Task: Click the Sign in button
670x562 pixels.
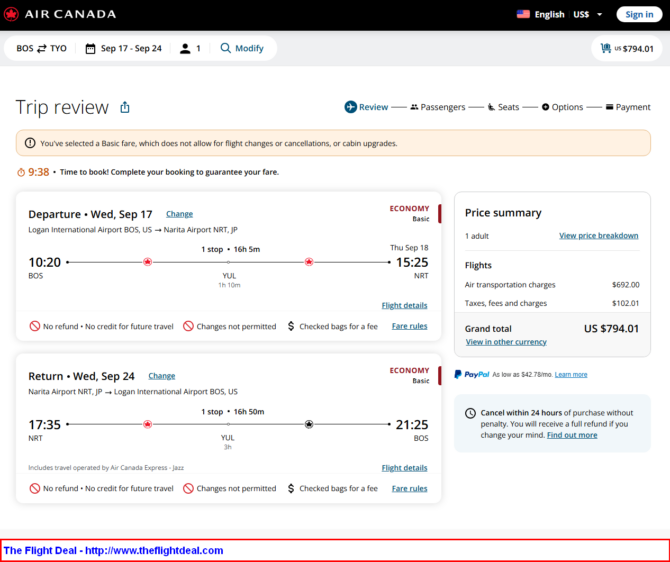Action: [x=639, y=15]
